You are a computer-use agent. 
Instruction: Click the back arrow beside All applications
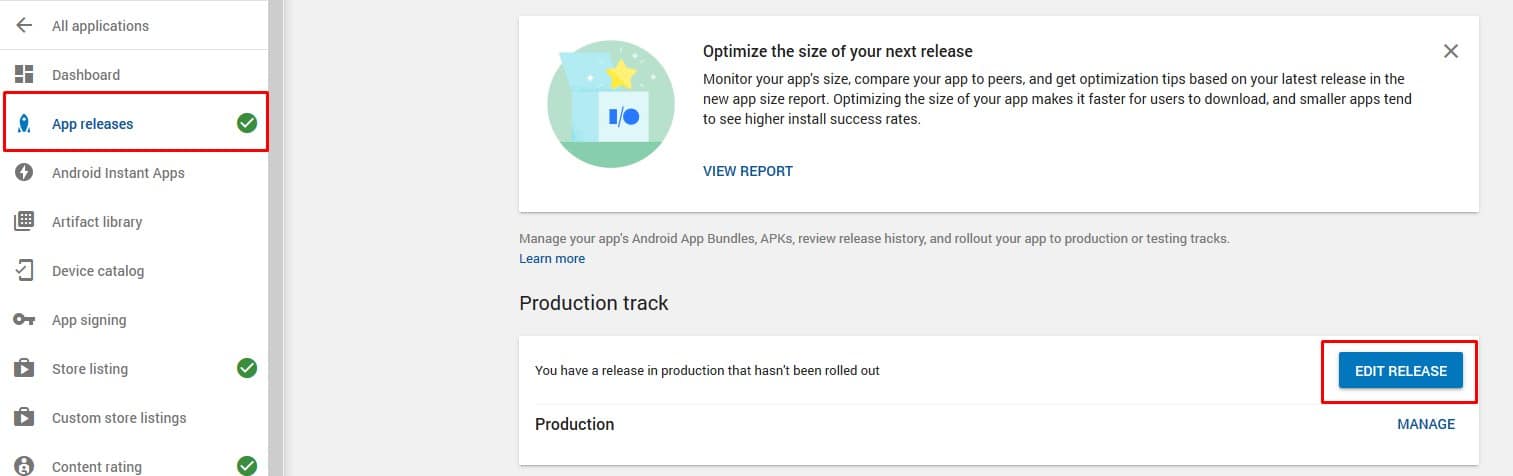tap(24, 26)
